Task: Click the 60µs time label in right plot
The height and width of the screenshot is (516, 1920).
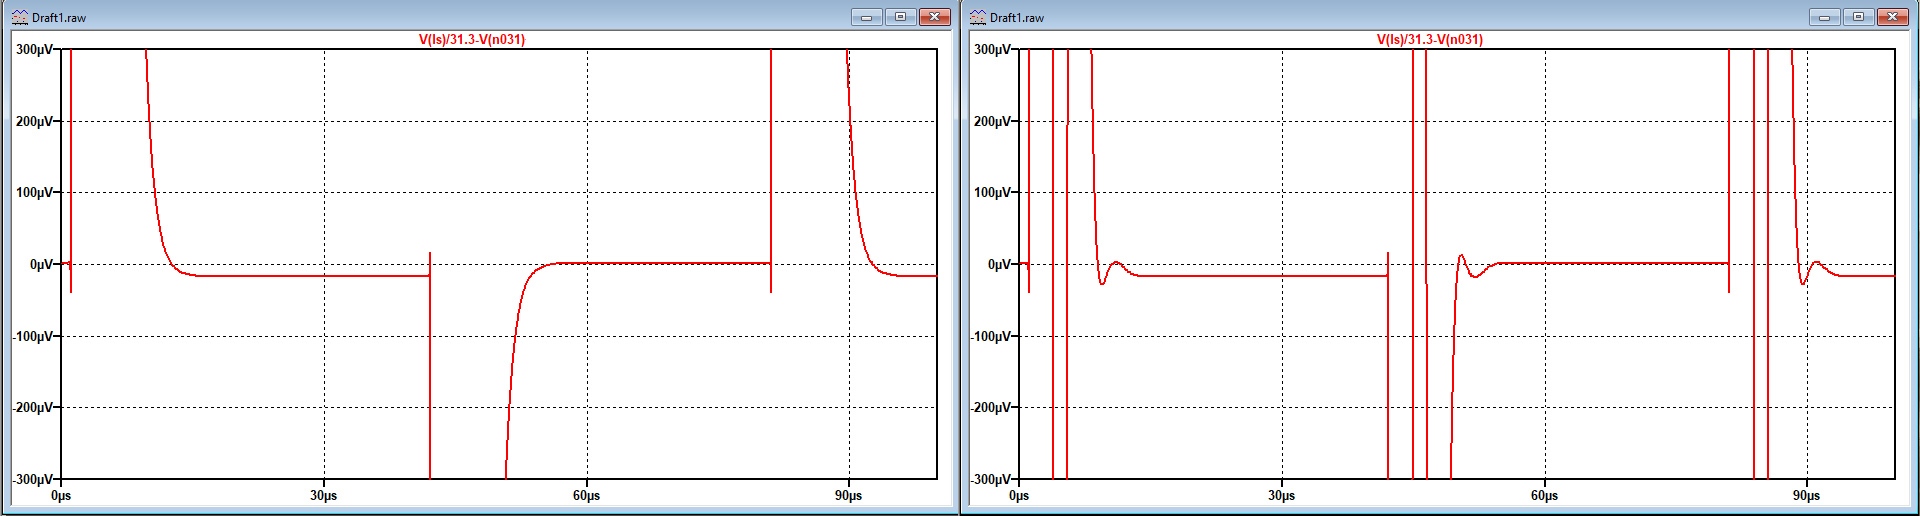Action: (1545, 495)
